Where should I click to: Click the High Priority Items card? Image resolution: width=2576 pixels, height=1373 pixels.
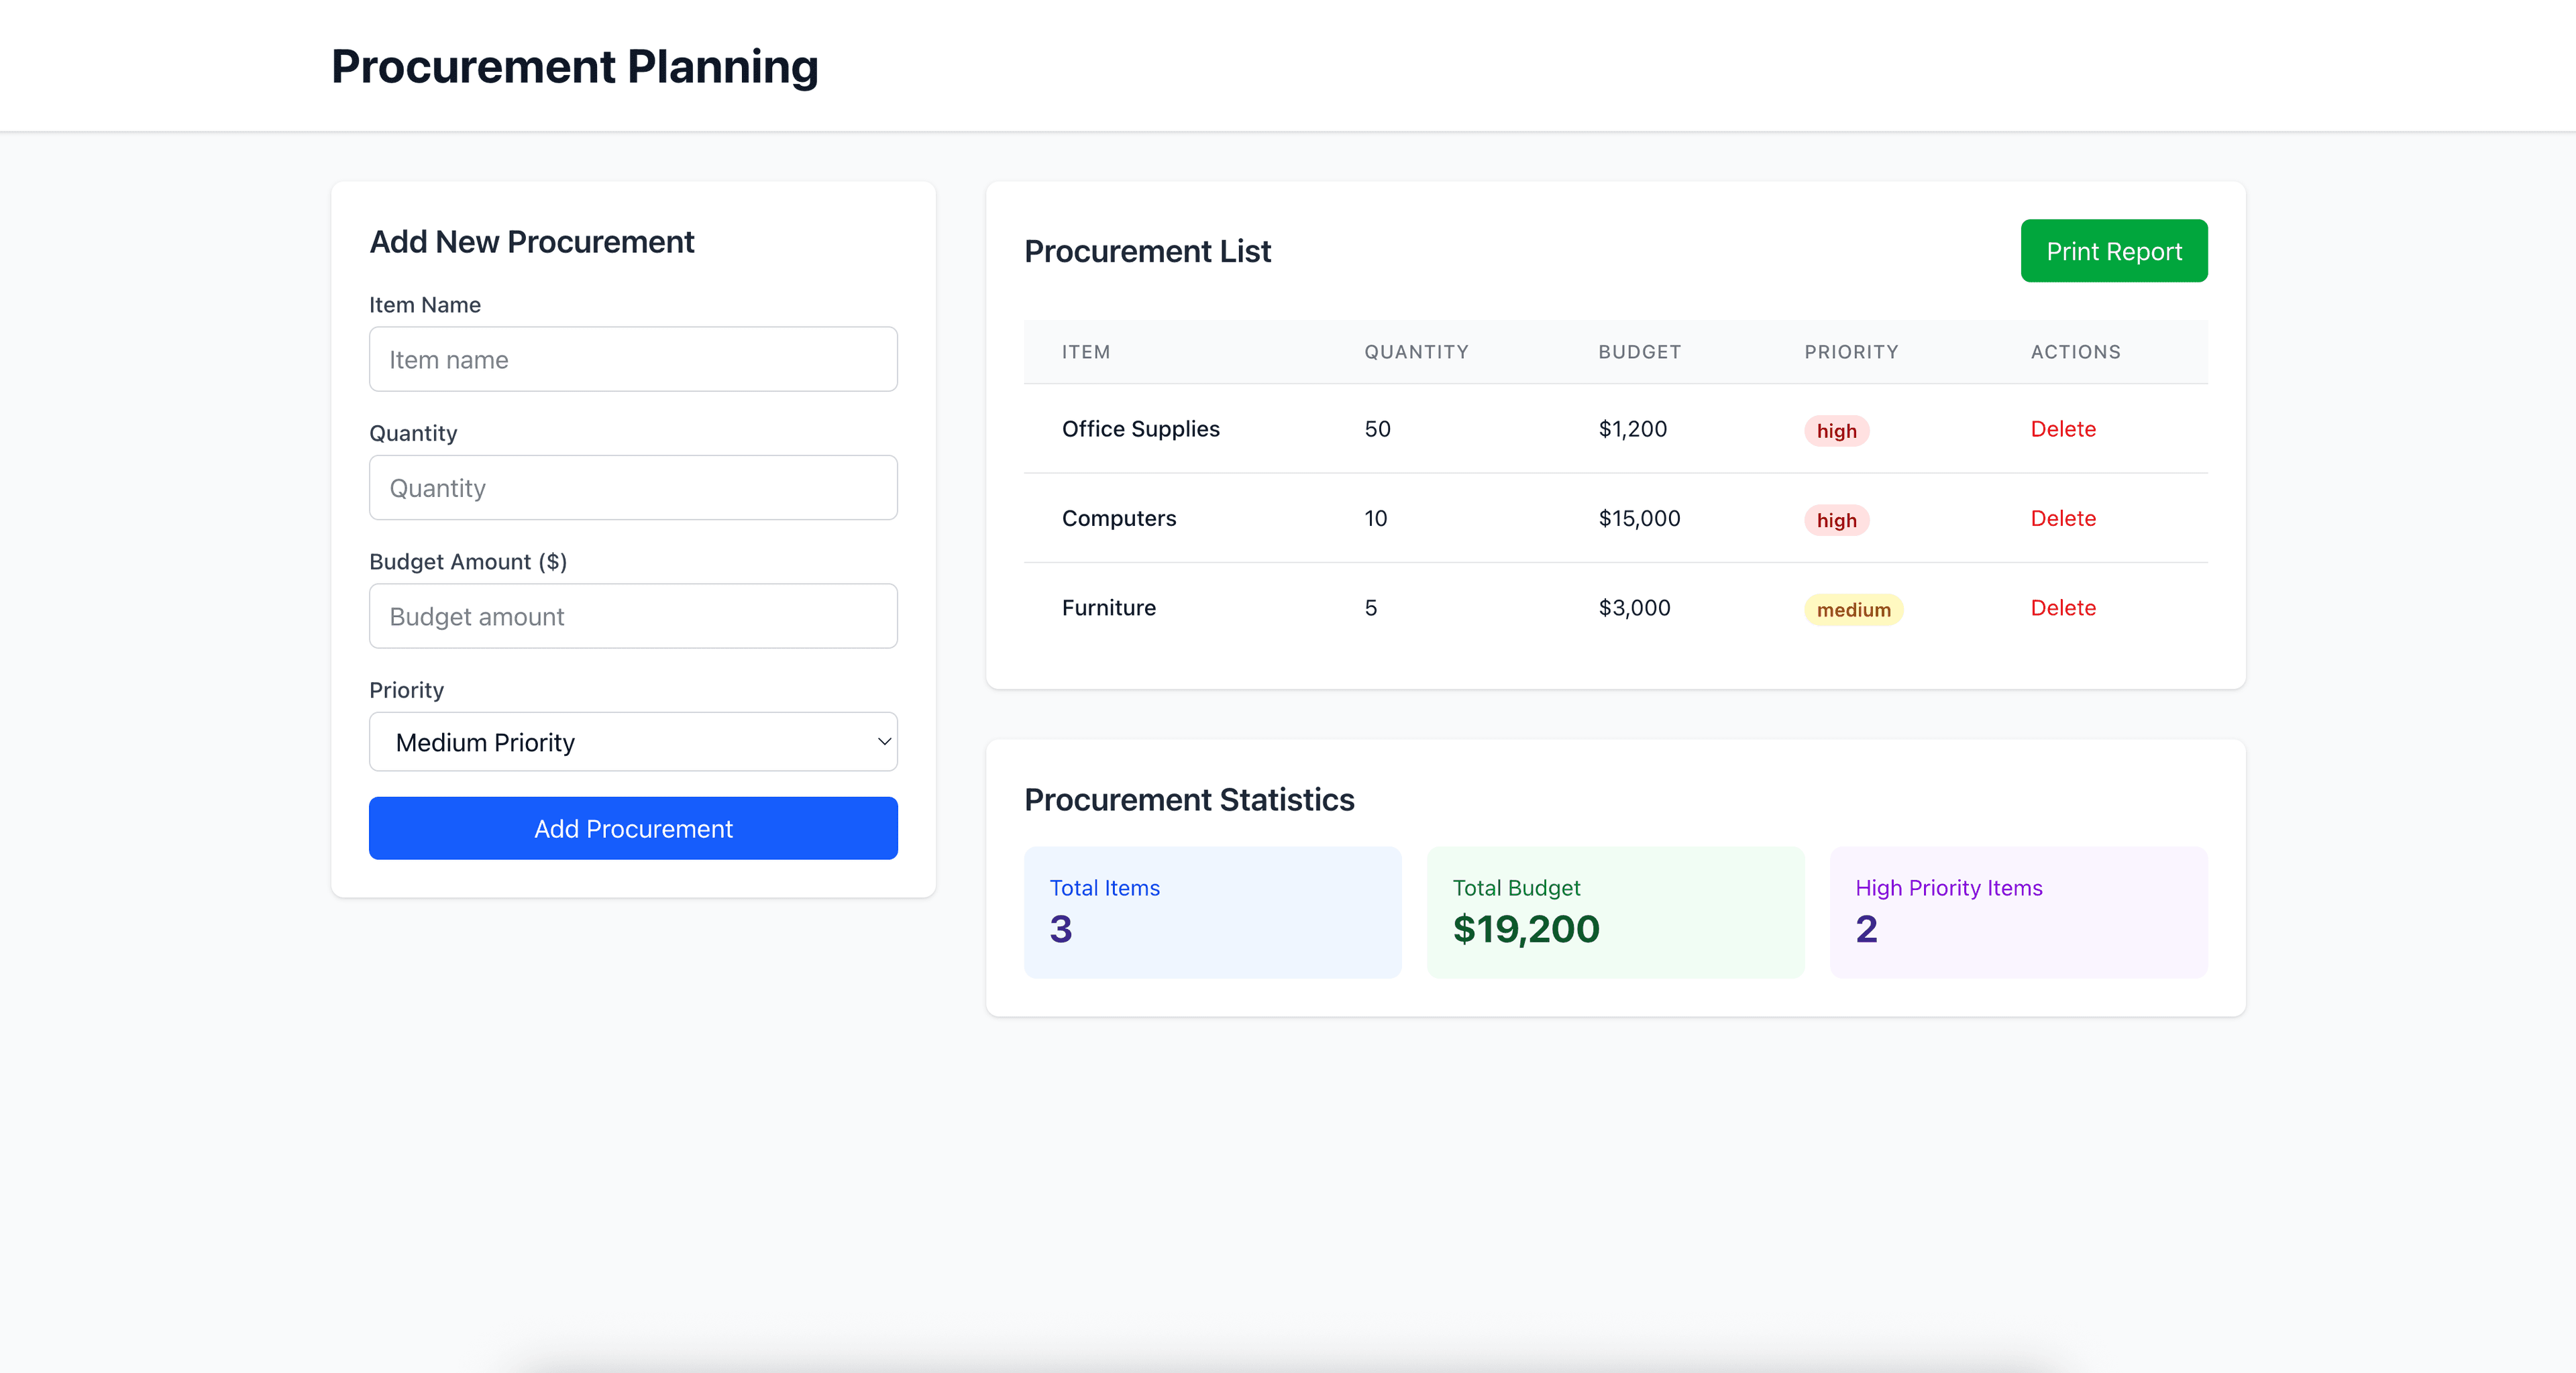click(x=2018, y=912)
